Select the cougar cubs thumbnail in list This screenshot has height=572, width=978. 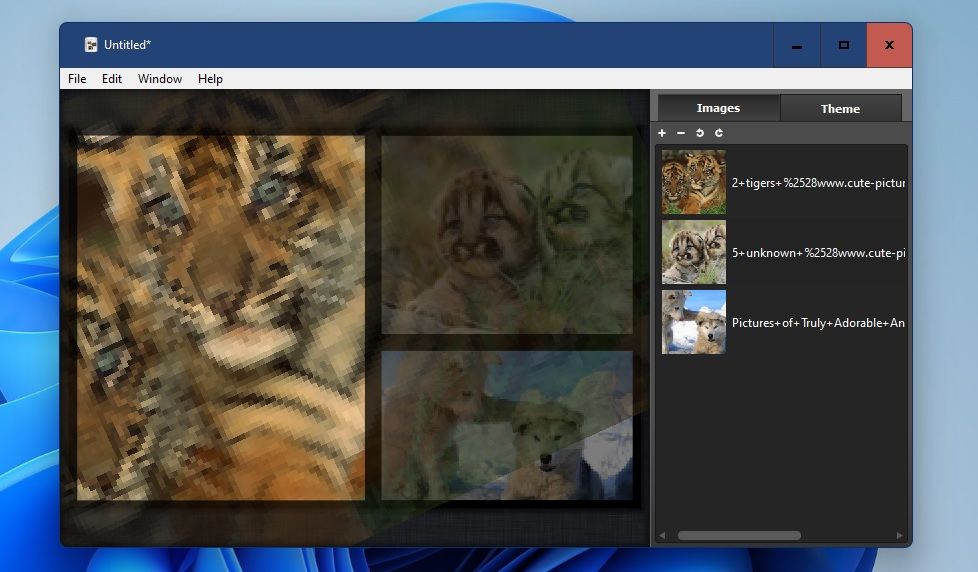(694, 252)
